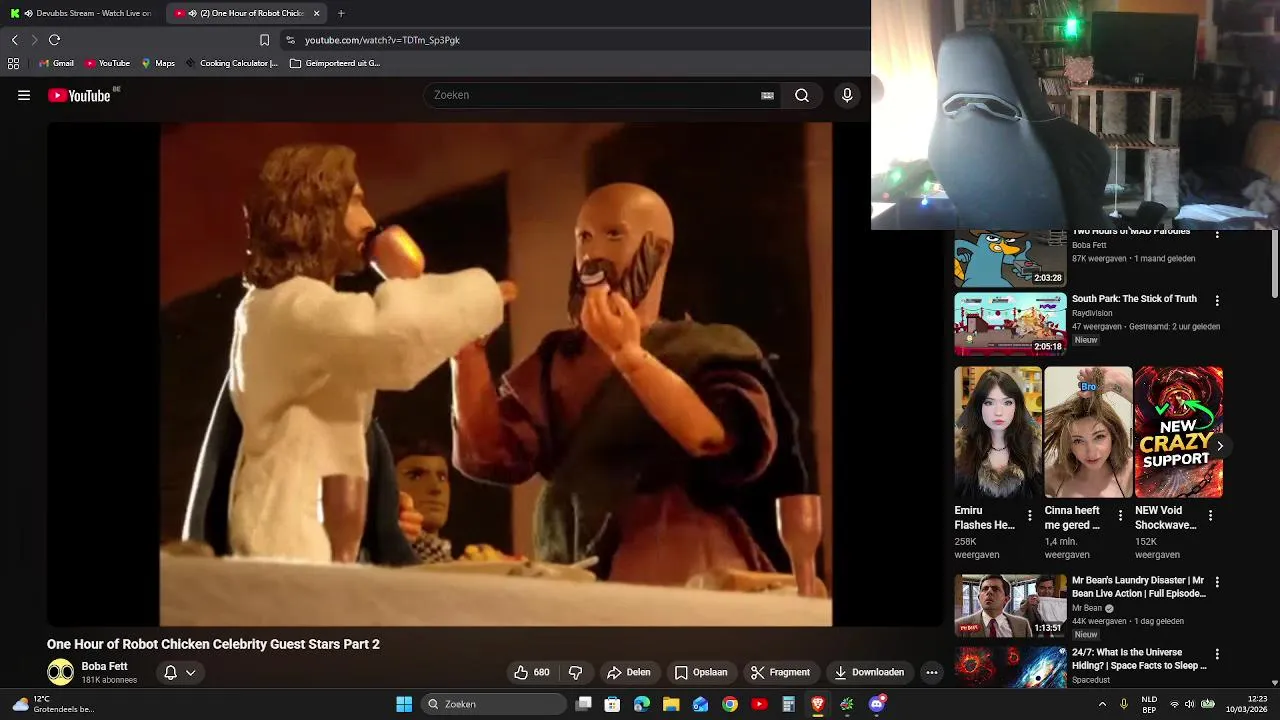Open Google Chrome from taskbar
This screenshot has width=1280, height=720.
click(730, 704)
